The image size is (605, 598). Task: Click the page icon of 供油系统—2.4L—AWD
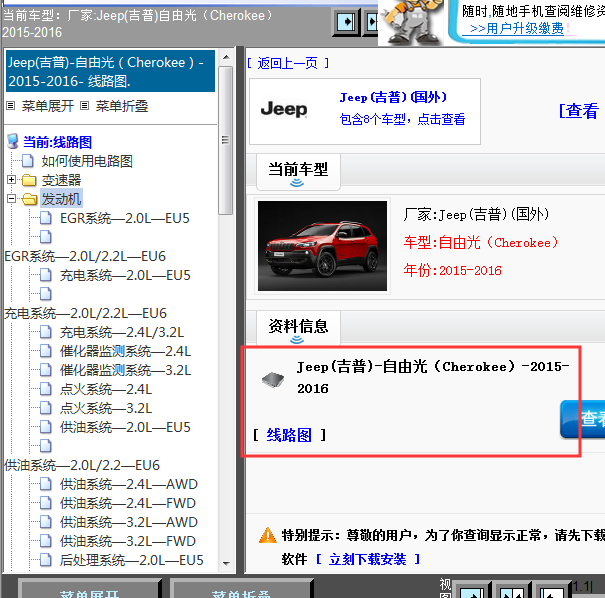(x=46, y=484)
